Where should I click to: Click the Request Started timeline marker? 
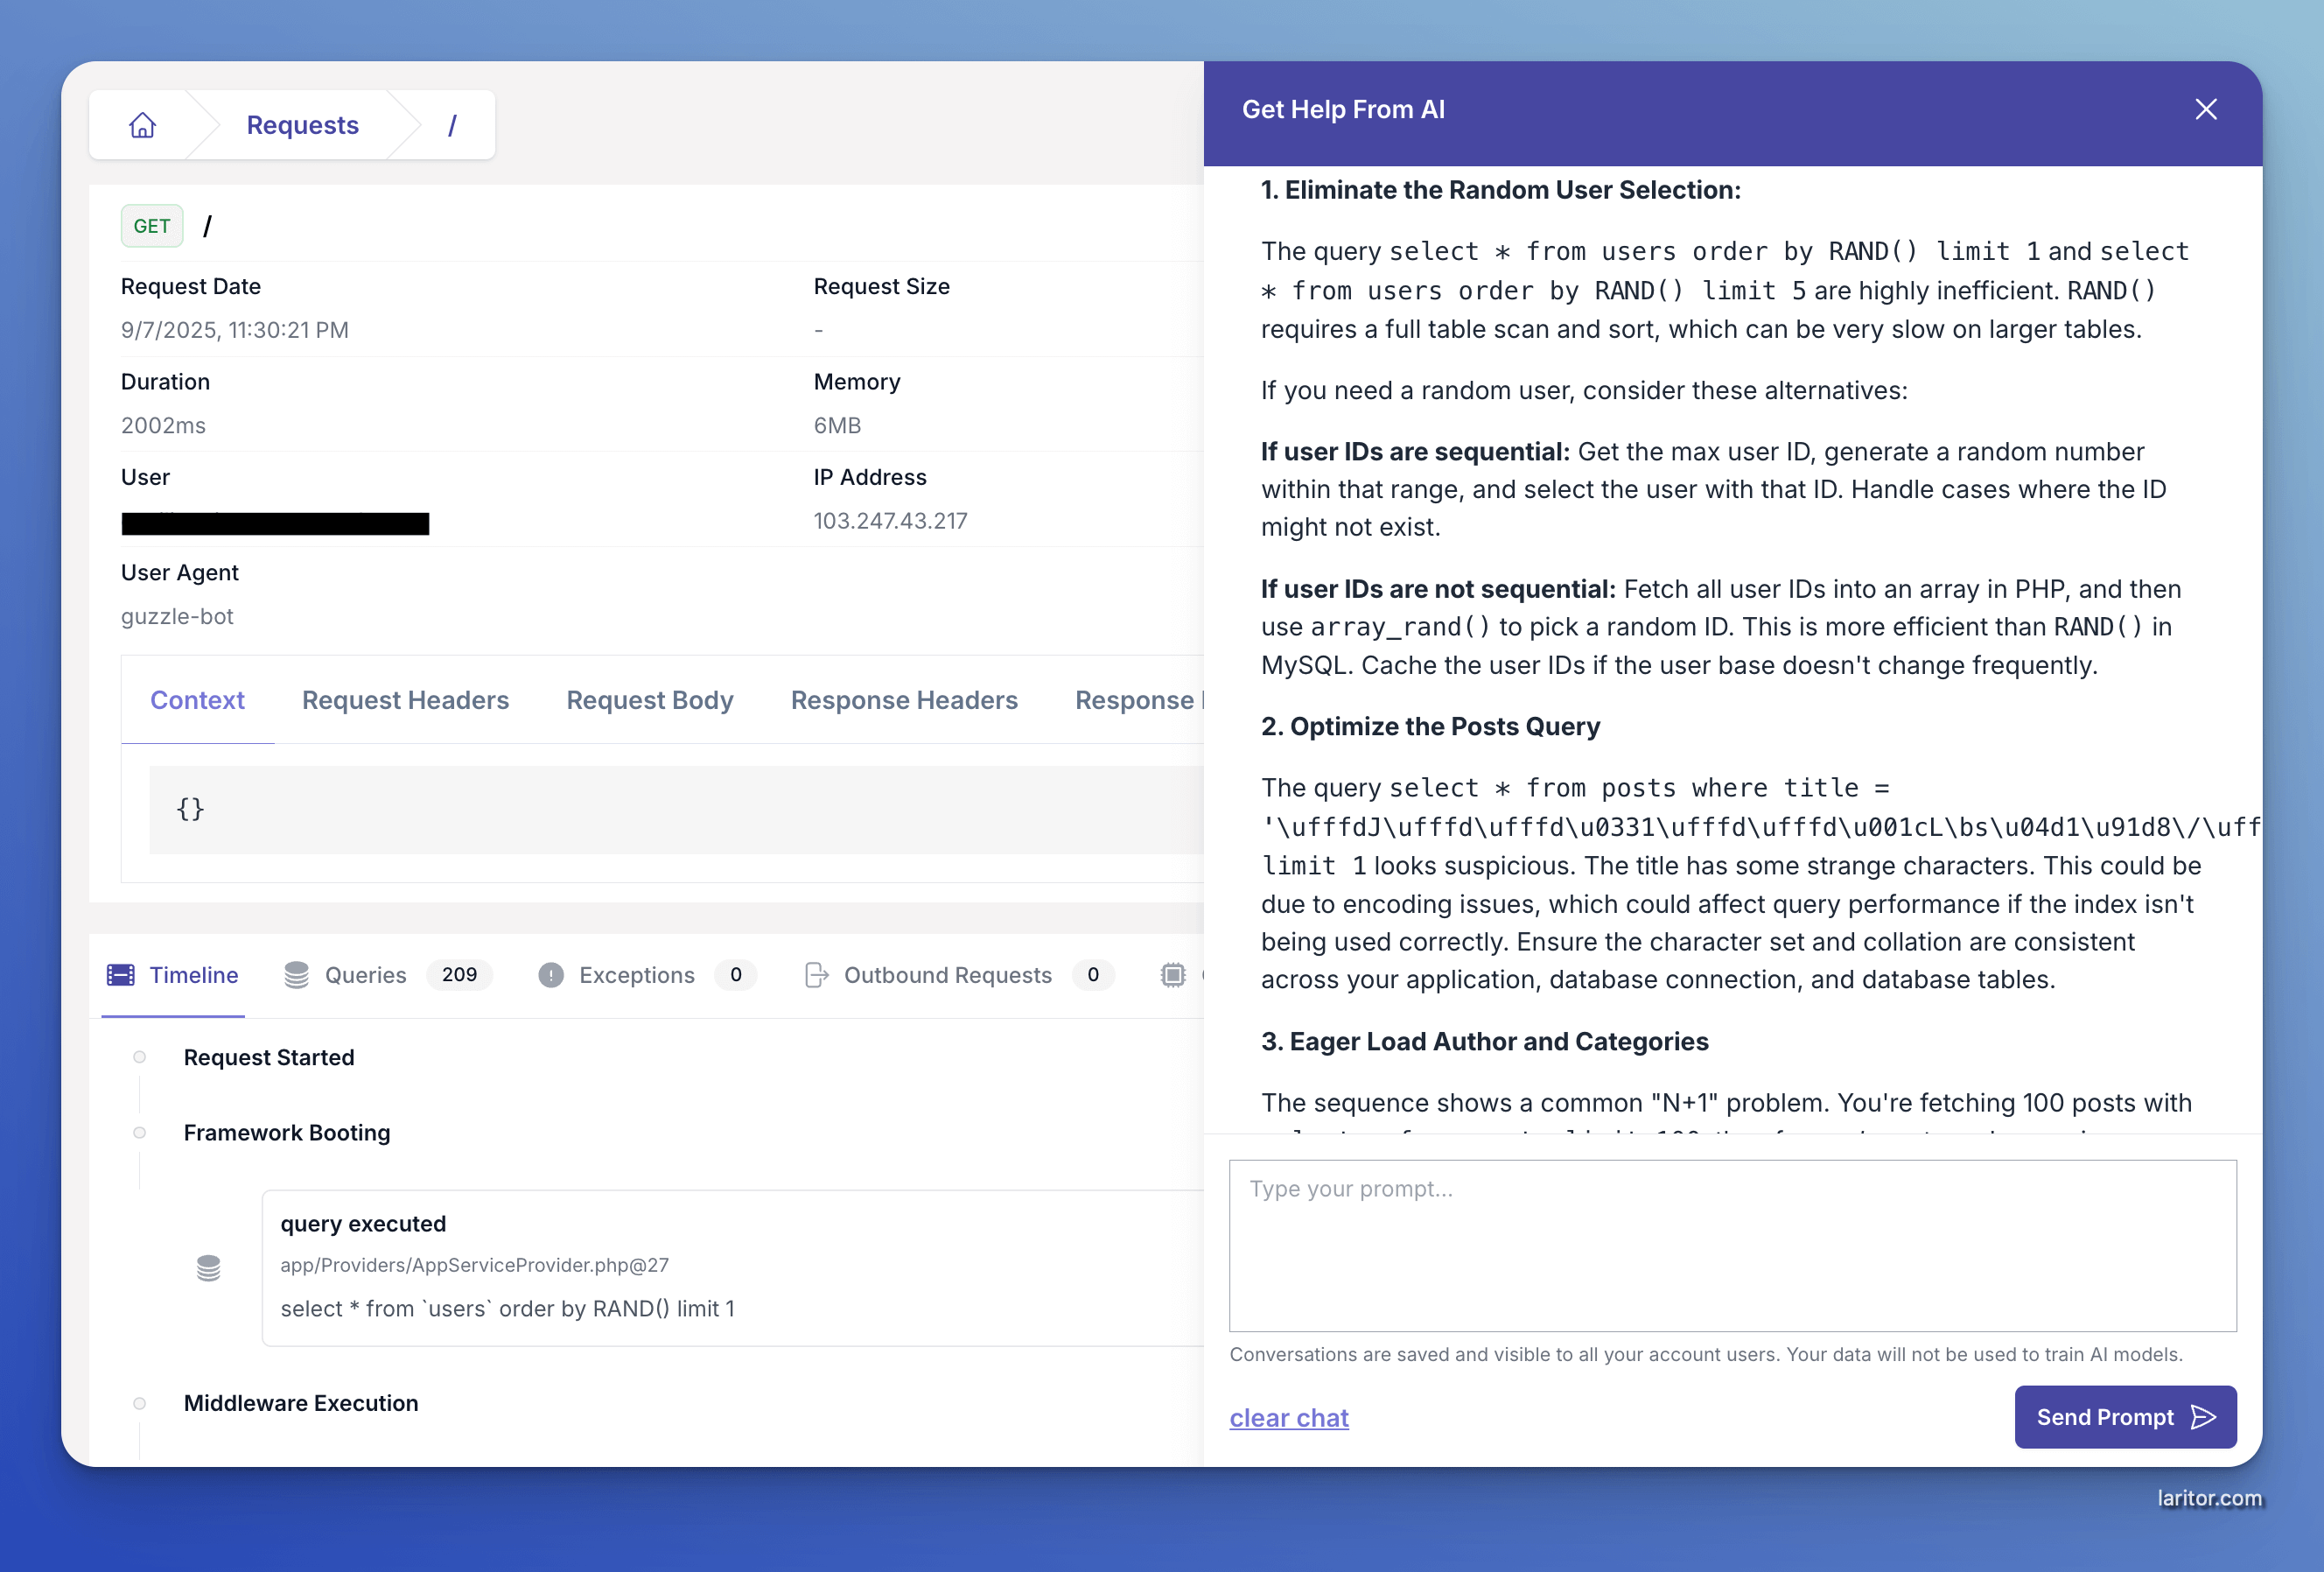coord(140,1057)
